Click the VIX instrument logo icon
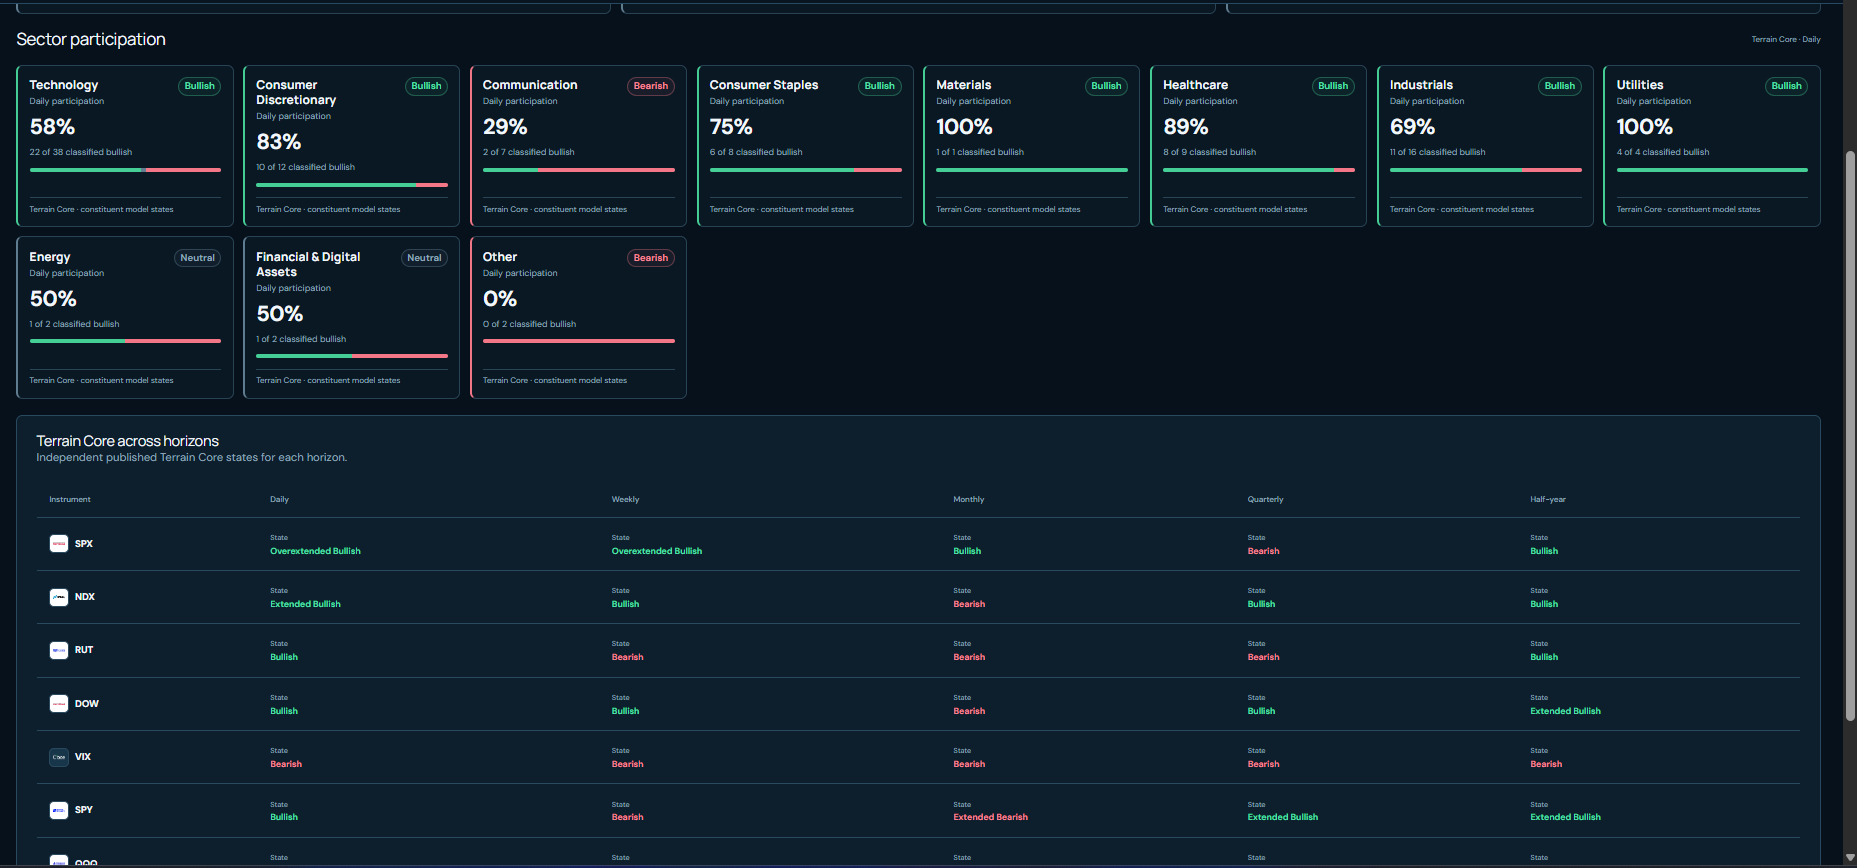Screen dimensions: 1857x868 59,757
